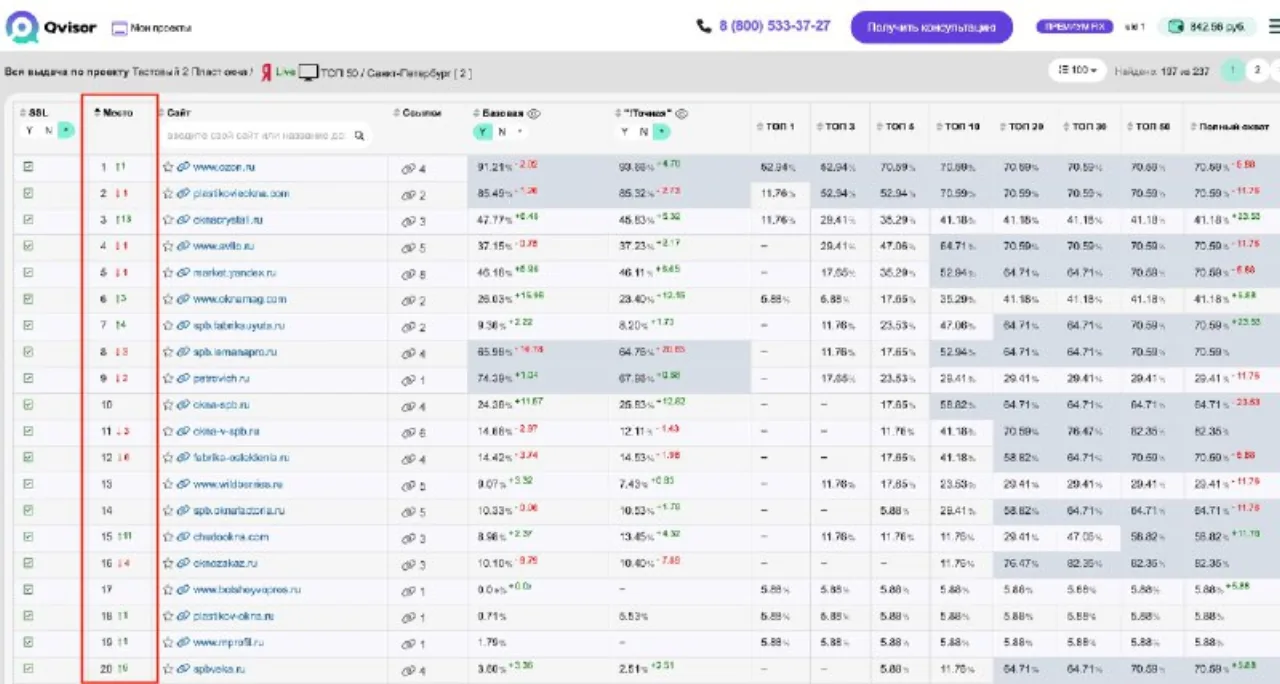Screen dimensions: 1280x684
Task: Click the Qvisor logo
Action: point(51,27)
